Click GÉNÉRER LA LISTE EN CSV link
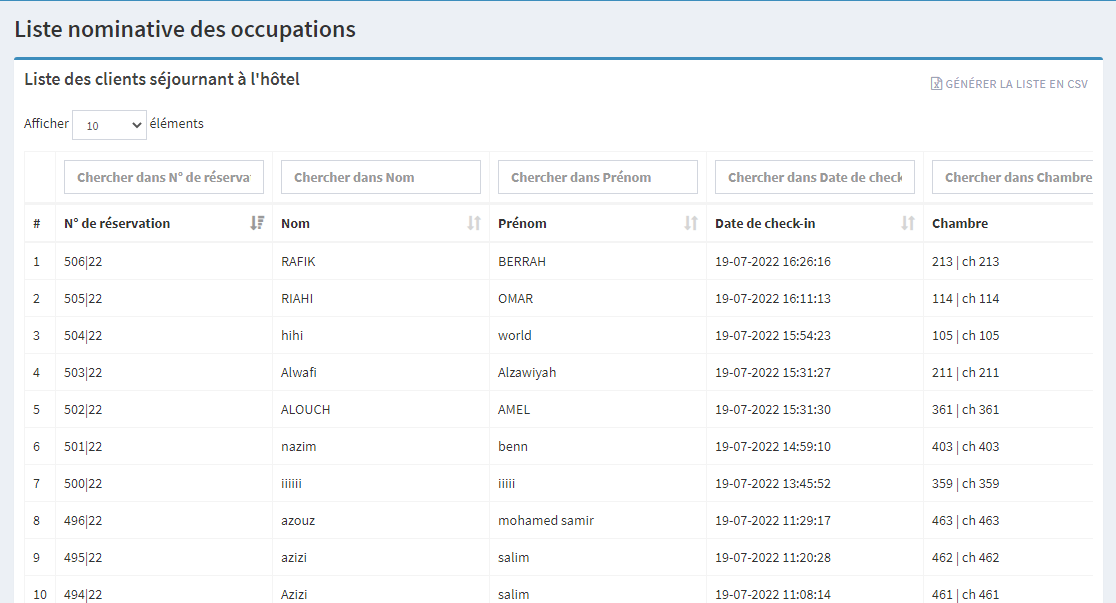1116x603 pixels. point(1016,85)
